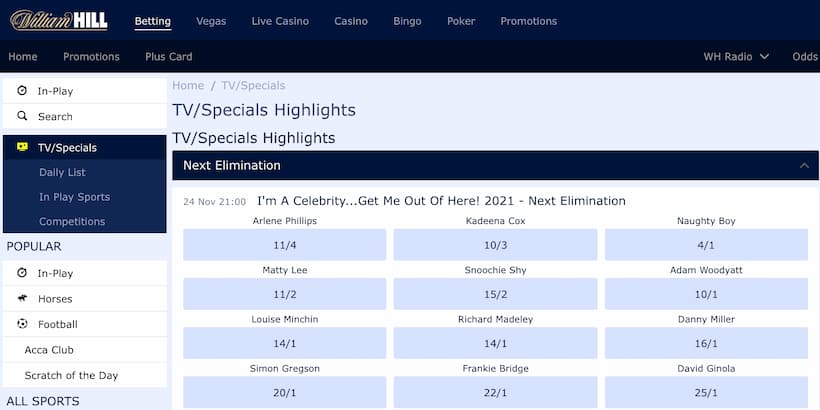Bet on Arlene Phillips at 11/4

click(x=284, y=244)
